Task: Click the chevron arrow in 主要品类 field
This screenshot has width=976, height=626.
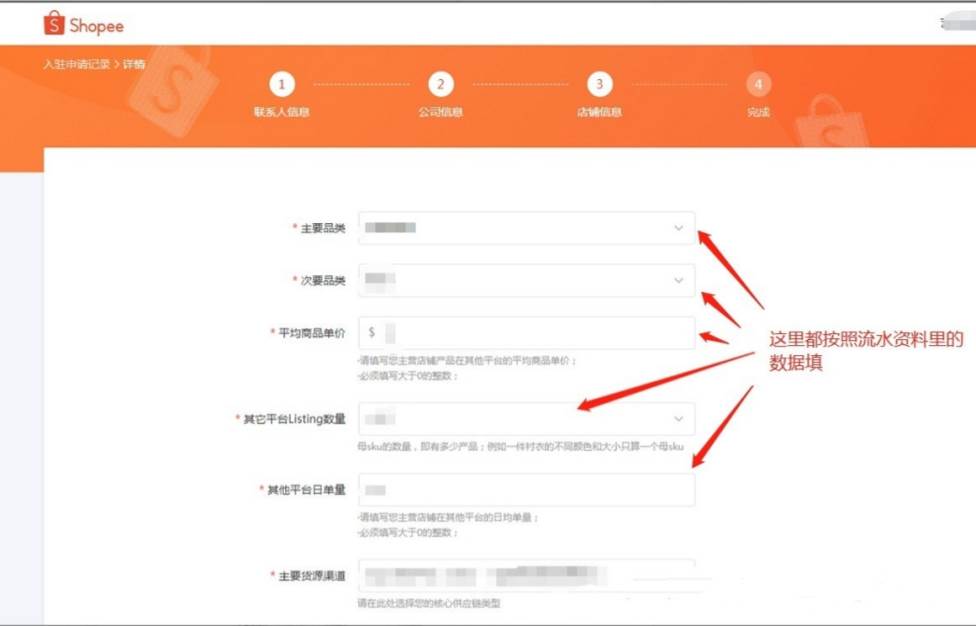Action: tap(678, 228)
